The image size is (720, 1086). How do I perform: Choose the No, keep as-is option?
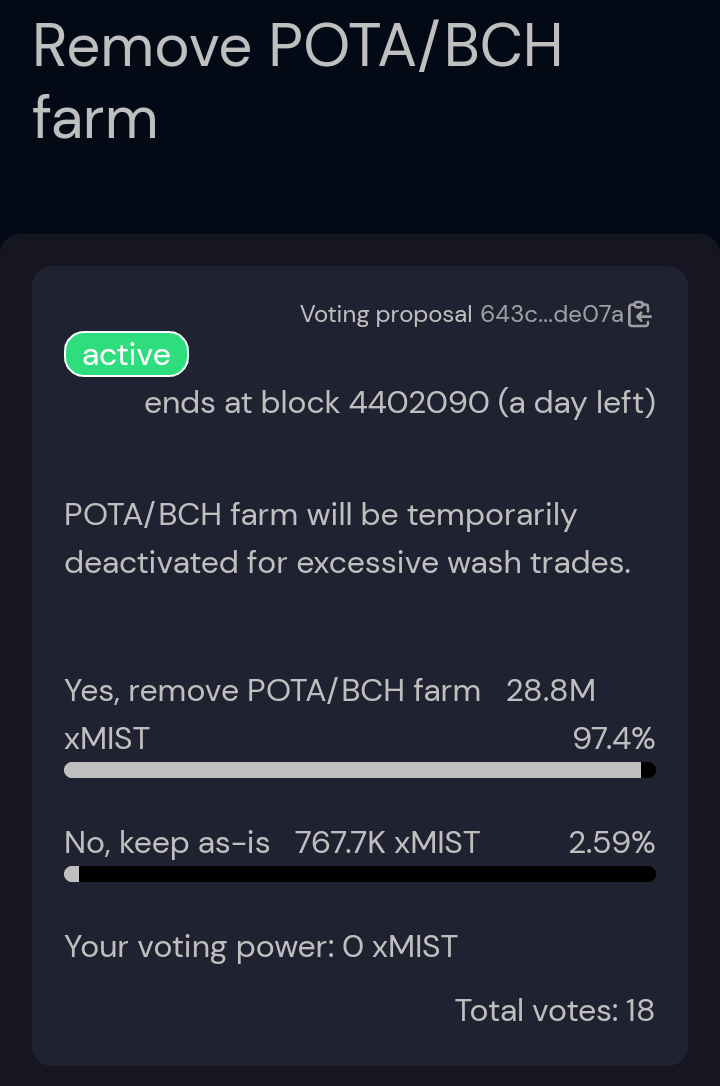coord(167,843)
